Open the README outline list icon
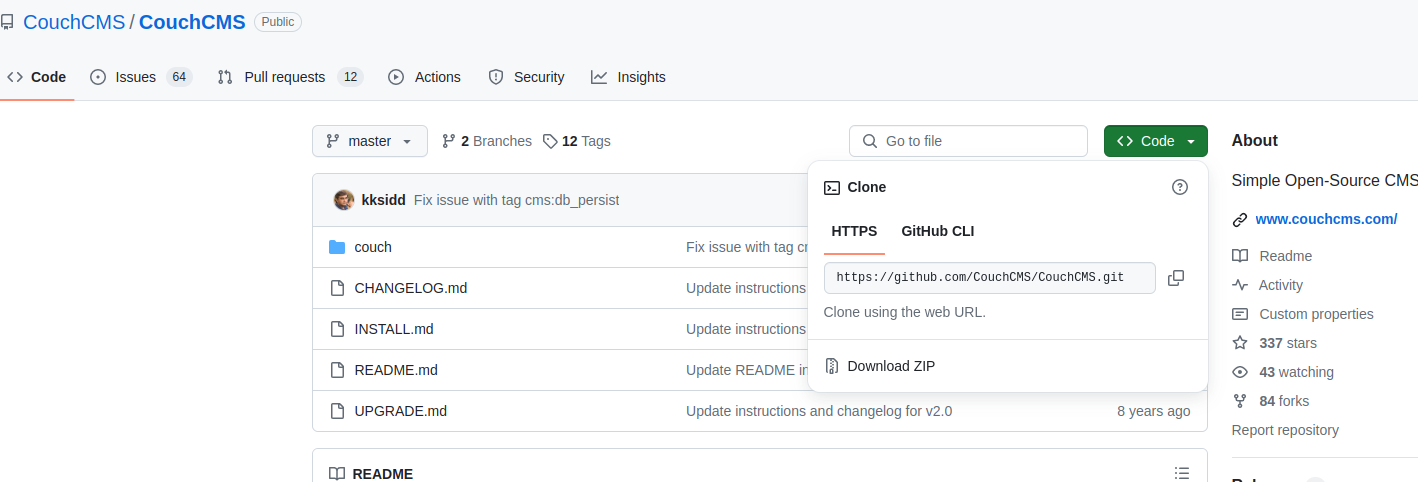This screenshot has width=1418, height=482. tap(1182, 473)
